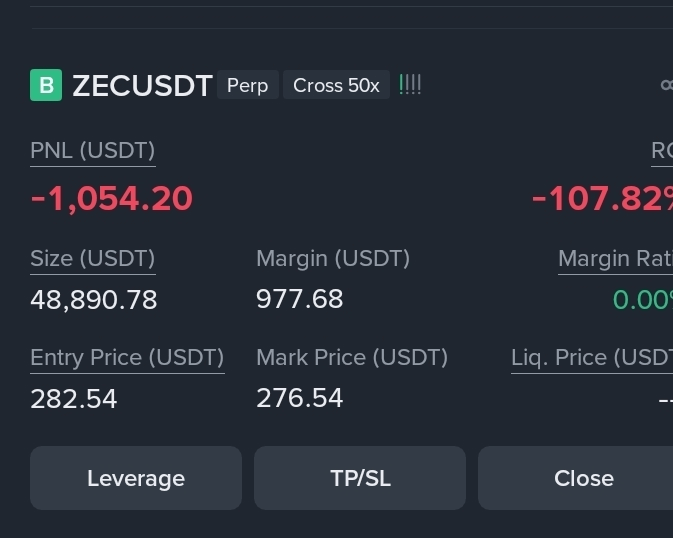Click the Leverage button
Viewport: 673px width, 538px height.
[136, 478]
